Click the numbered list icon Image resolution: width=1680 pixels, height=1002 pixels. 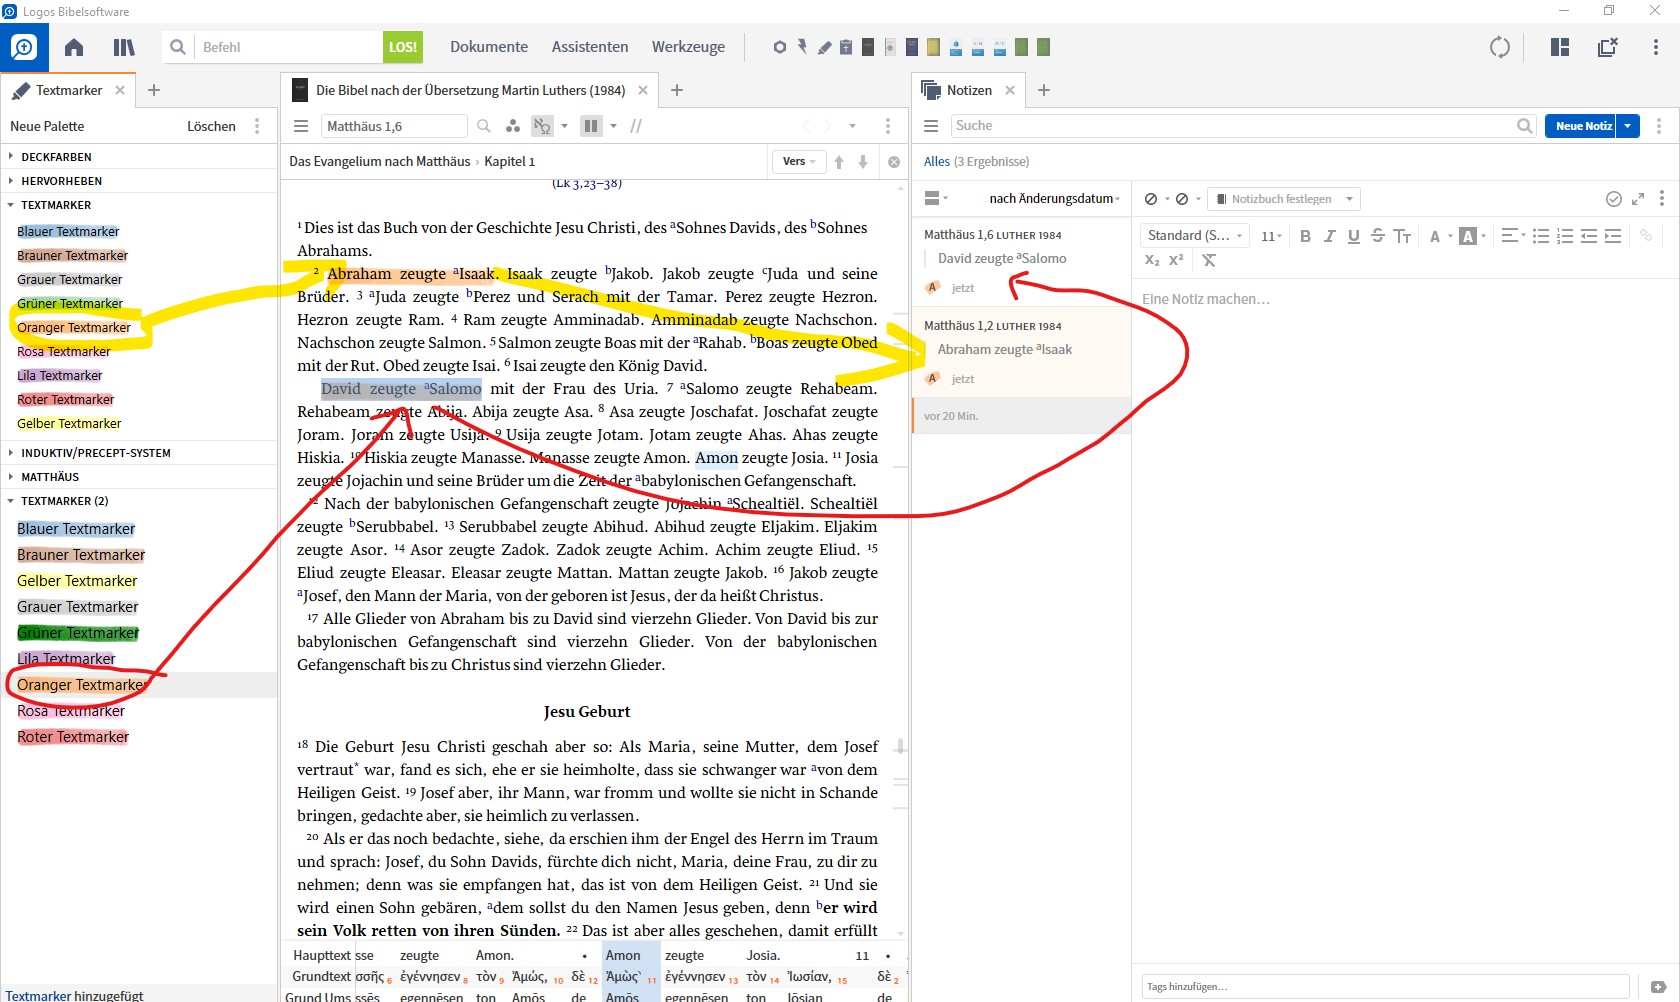[x=1565, y=236]
